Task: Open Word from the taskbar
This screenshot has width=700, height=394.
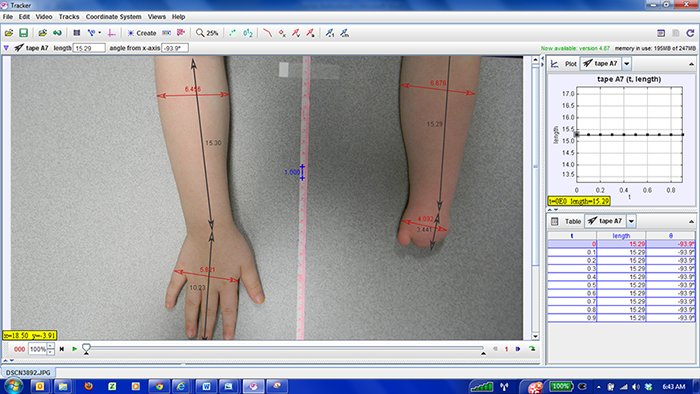Action: [x=206, y=386]
